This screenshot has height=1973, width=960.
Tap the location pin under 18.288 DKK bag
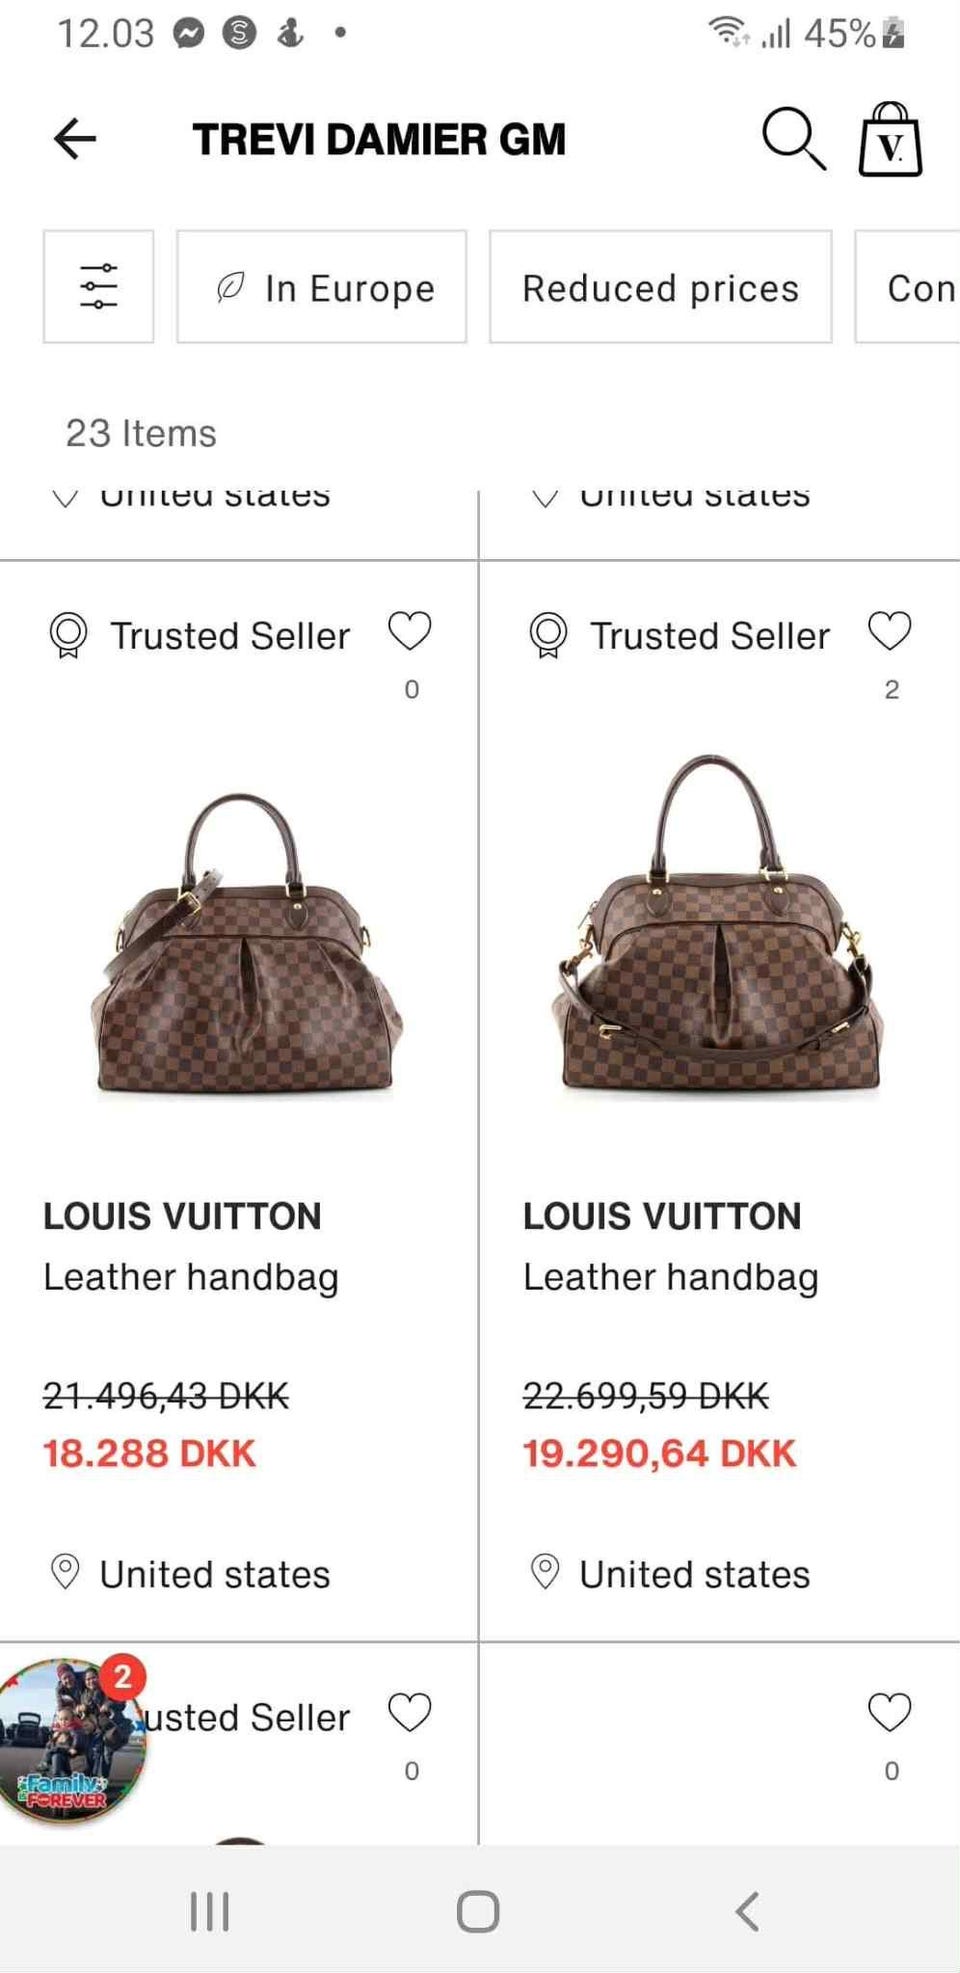[65, 1572]
